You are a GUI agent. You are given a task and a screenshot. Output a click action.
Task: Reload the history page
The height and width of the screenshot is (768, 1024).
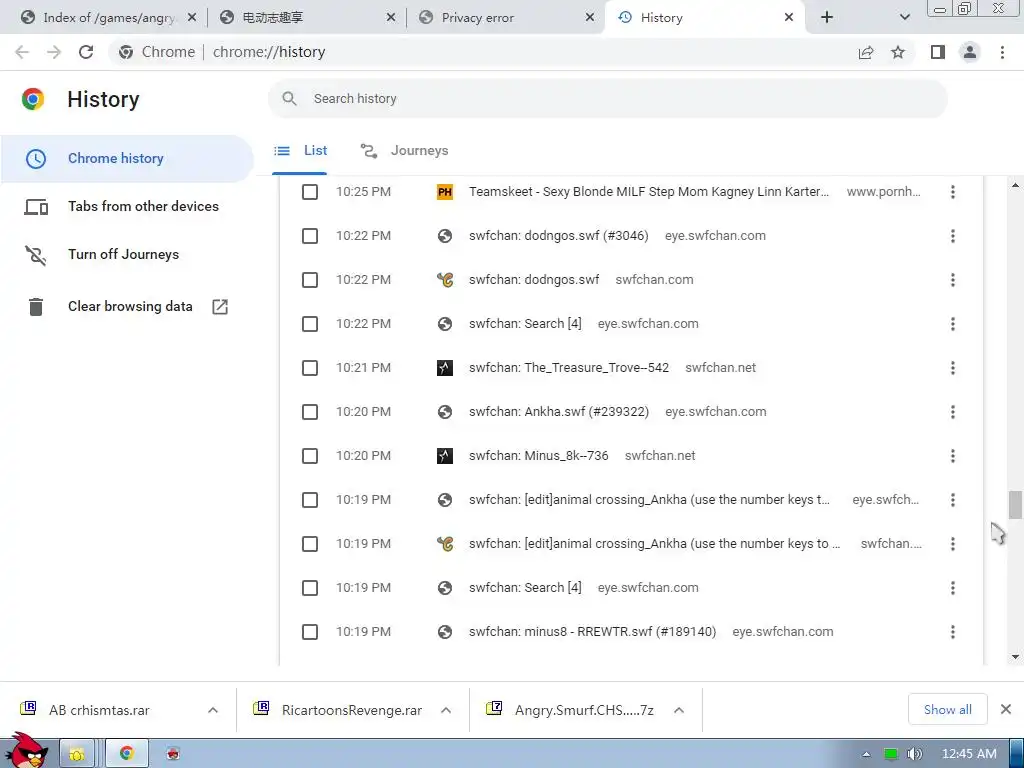pyautogui.click(x=86, y=52)
